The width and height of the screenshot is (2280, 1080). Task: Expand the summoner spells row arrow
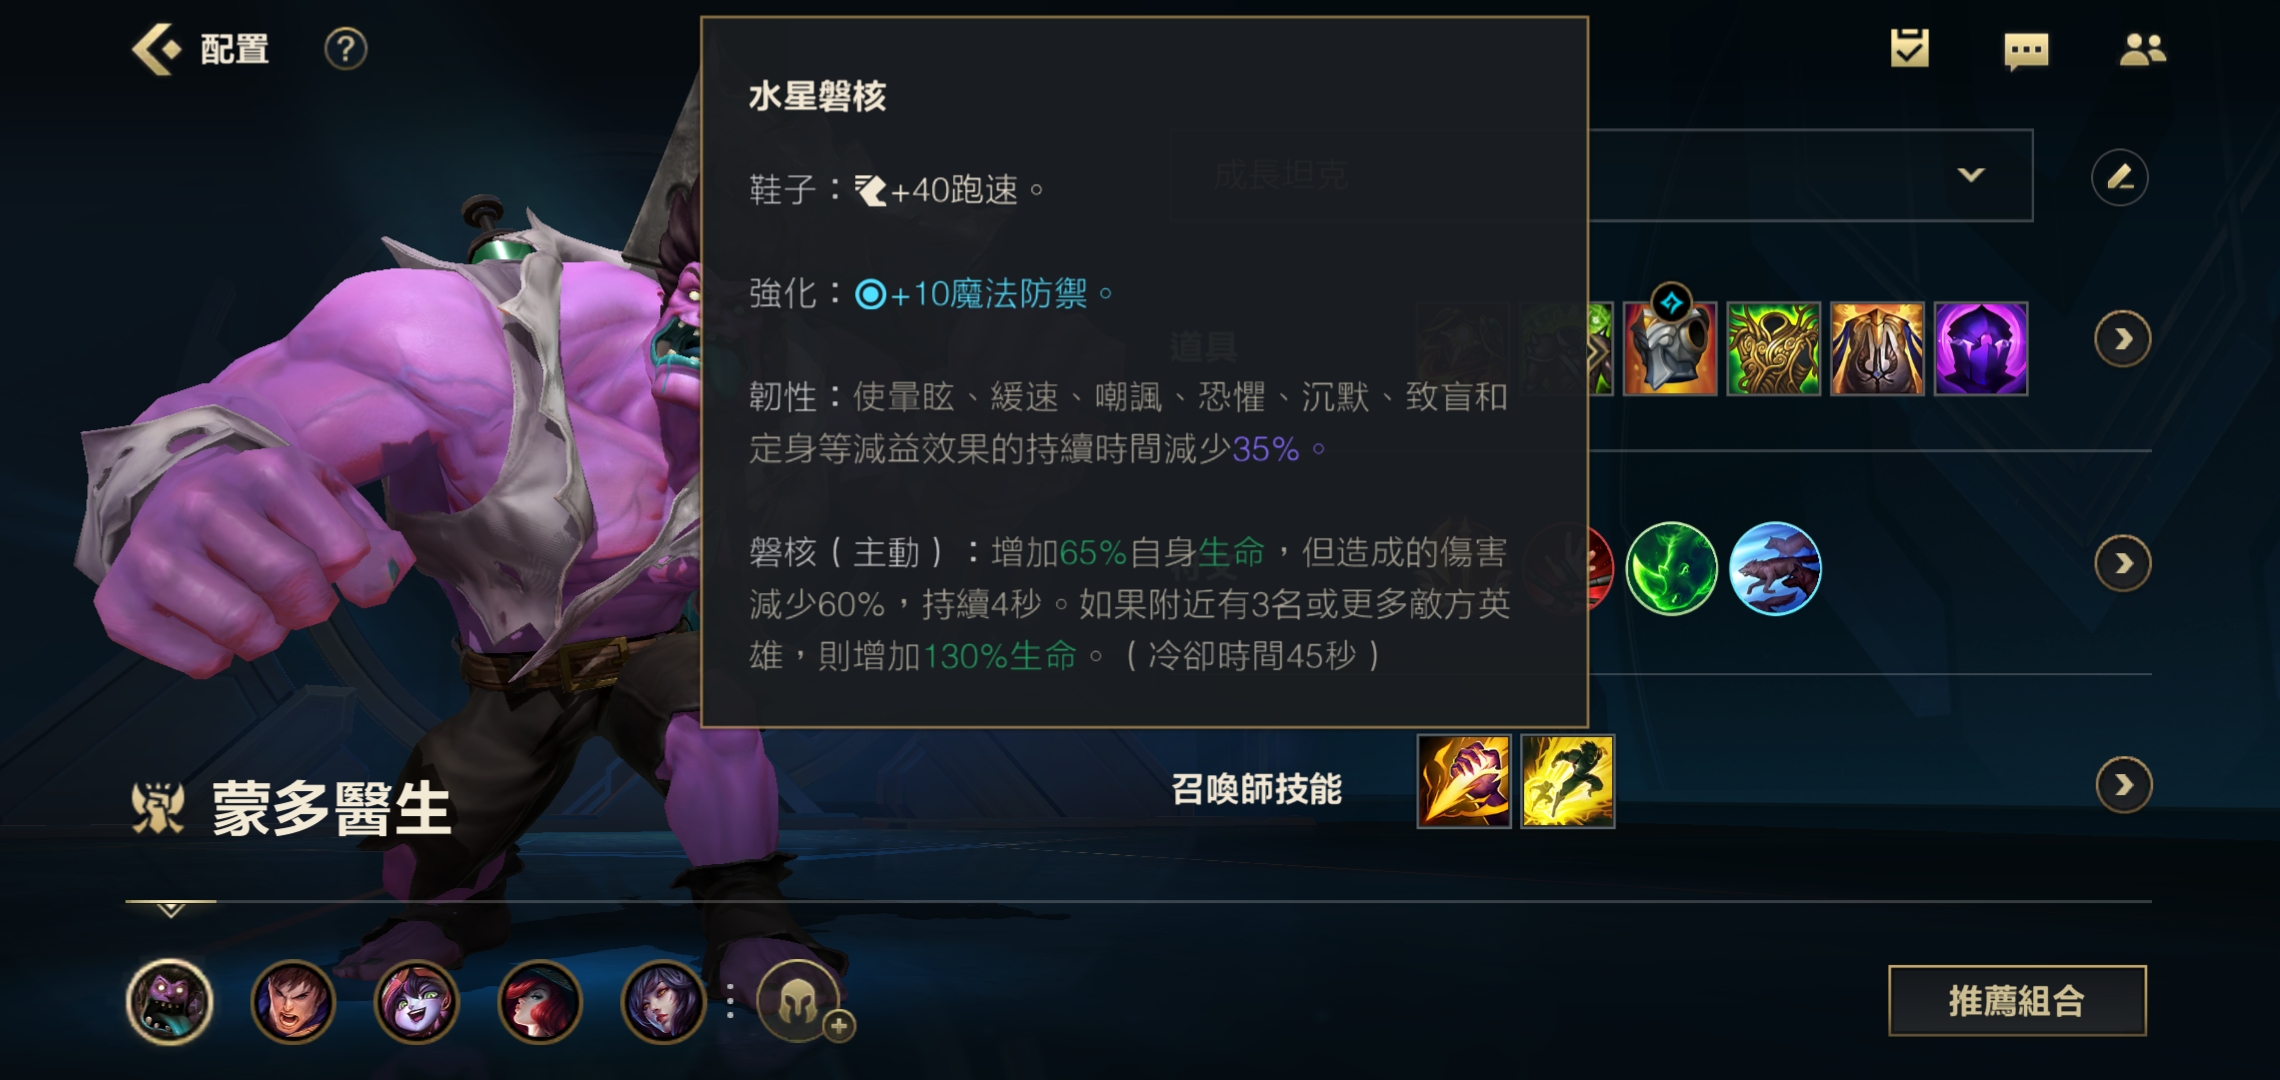2123,785
